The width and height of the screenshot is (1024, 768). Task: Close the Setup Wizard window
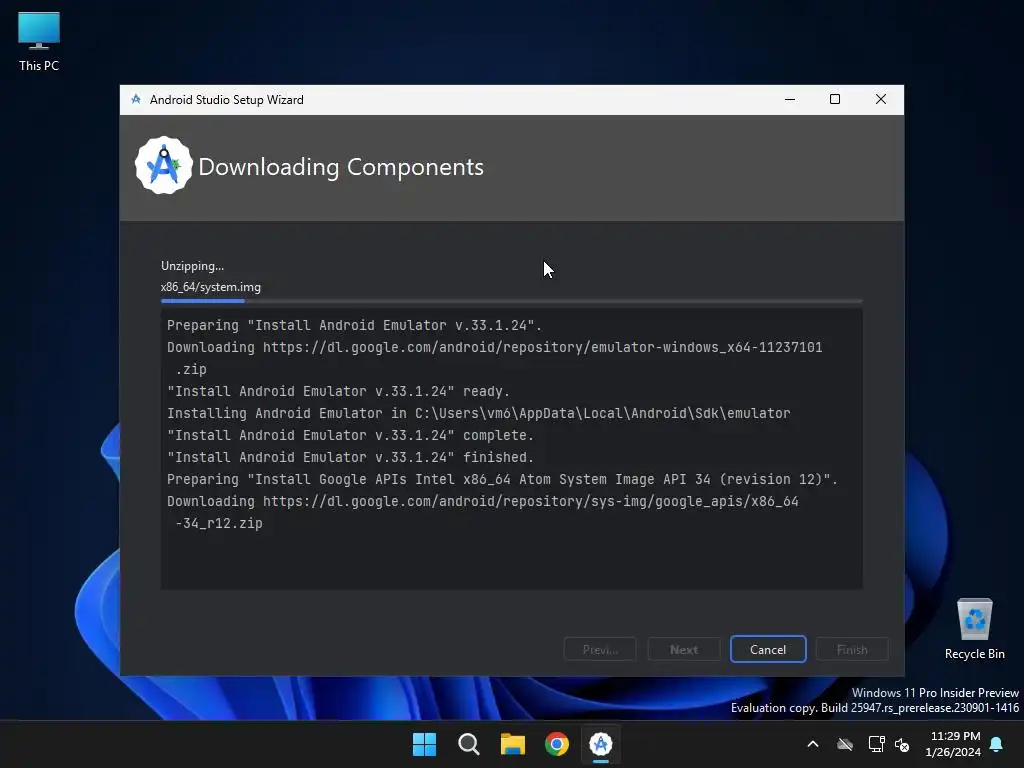(881, 99)
